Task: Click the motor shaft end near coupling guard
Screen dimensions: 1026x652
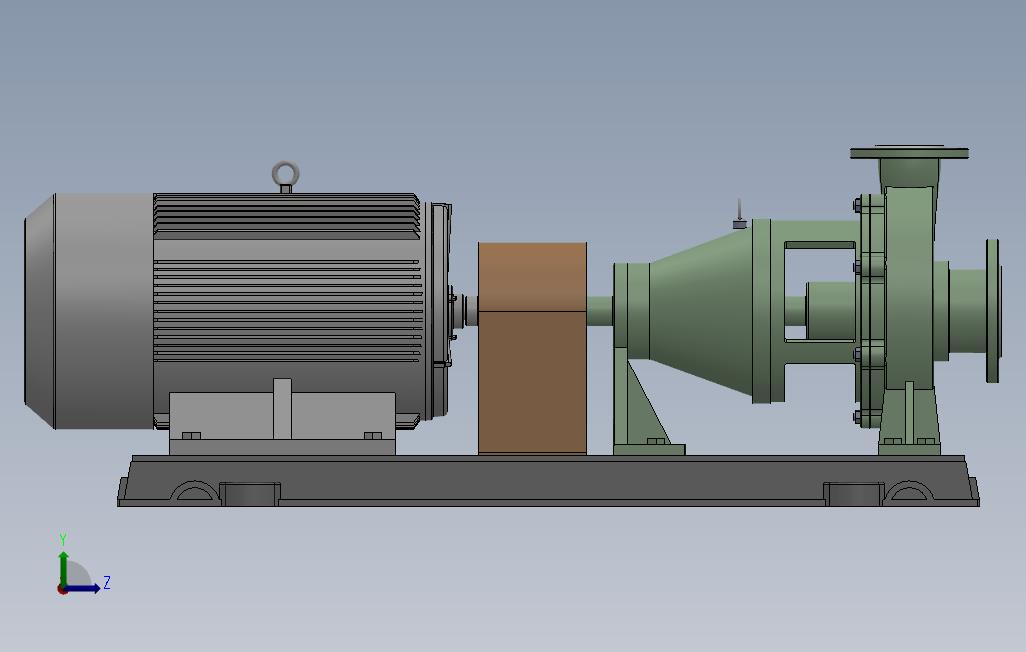Action: [470, 311]
